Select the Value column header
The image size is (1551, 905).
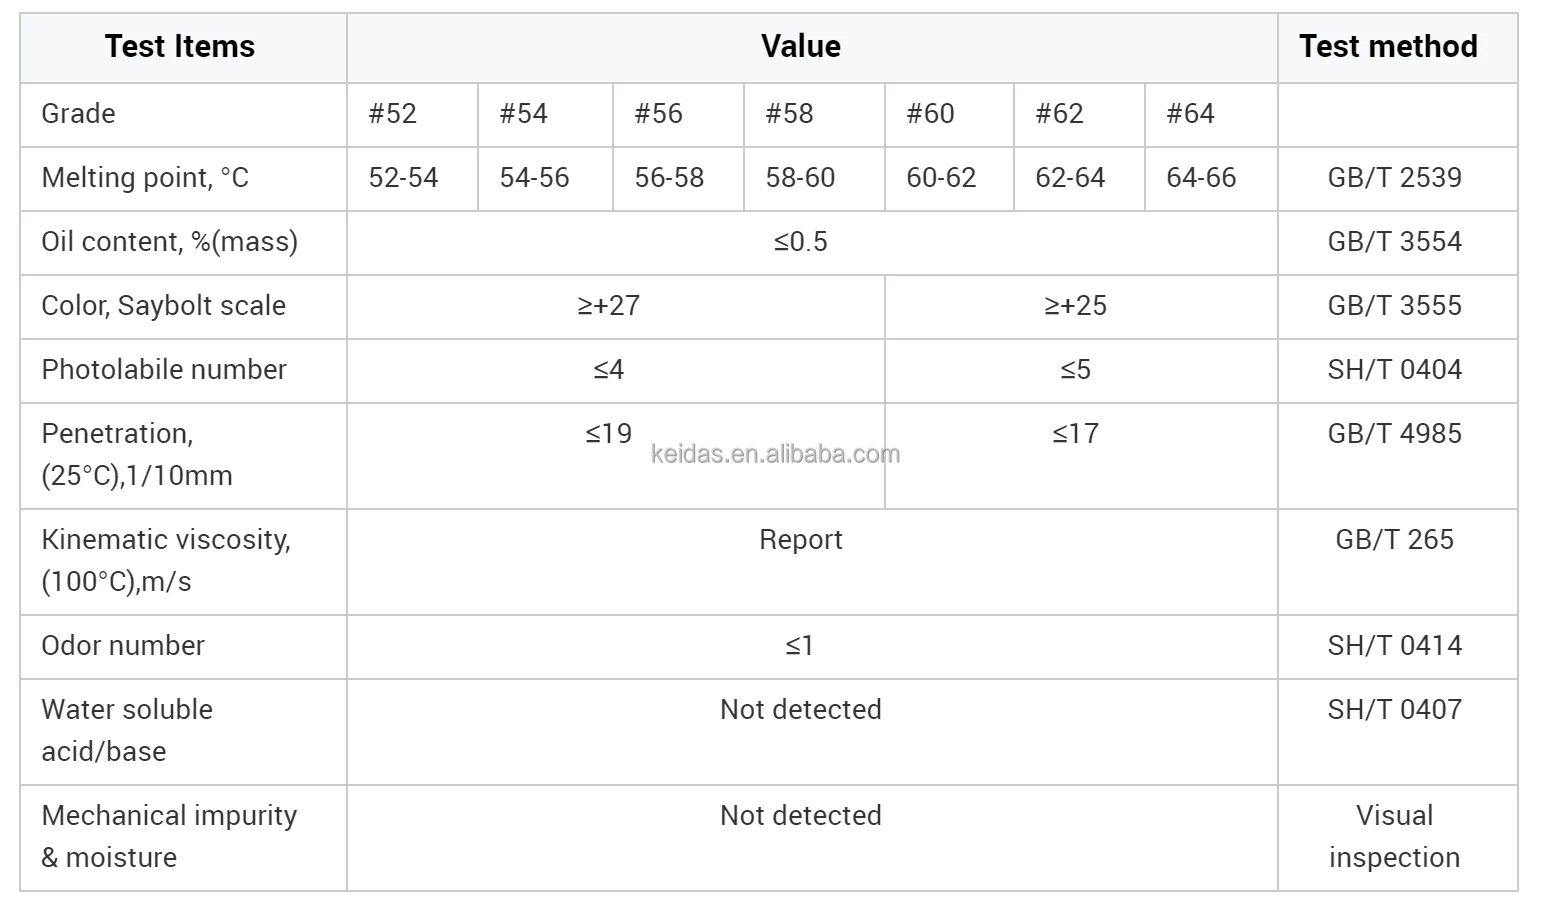pyautogui.click(x=801, y=46)
